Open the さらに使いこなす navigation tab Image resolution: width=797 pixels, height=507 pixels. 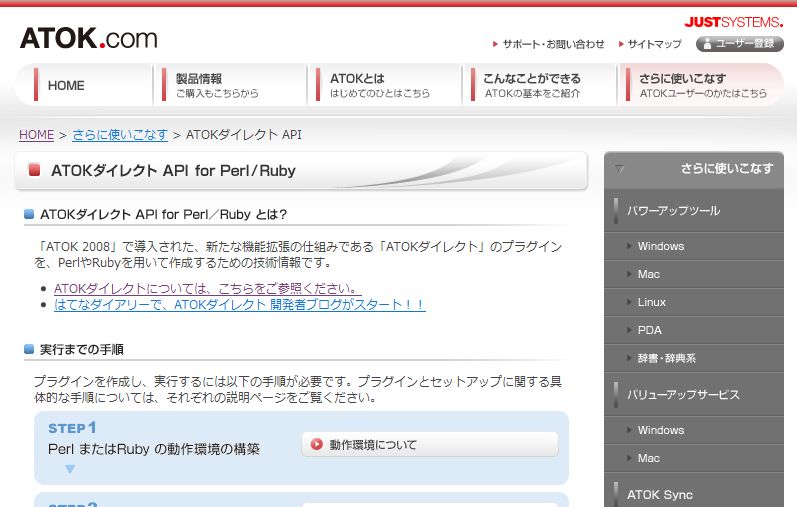(700, 85)
